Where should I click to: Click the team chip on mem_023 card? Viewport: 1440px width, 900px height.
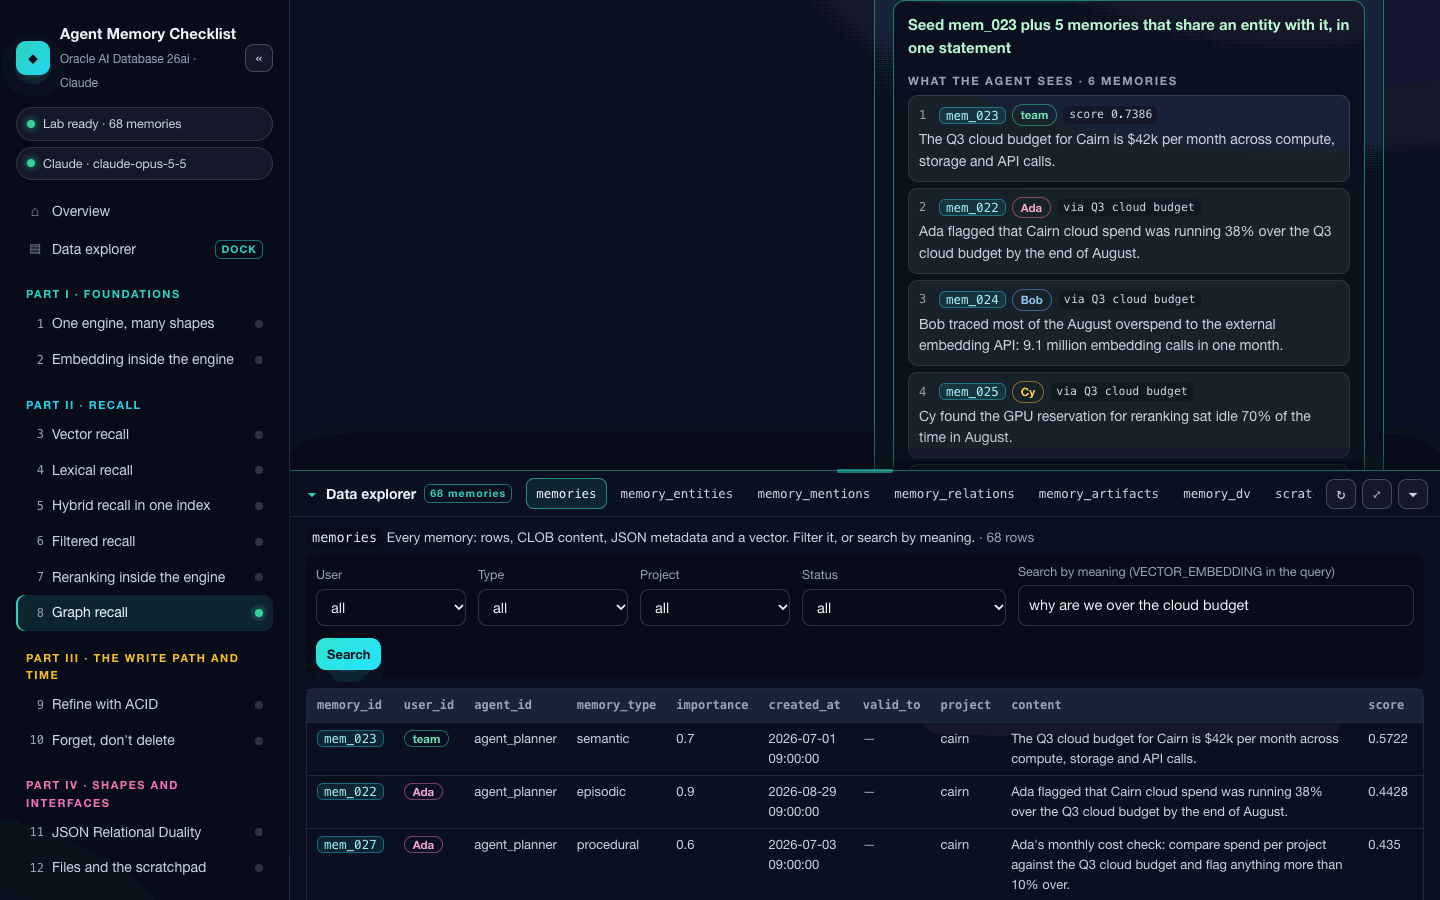click(x=1034, y=115)
